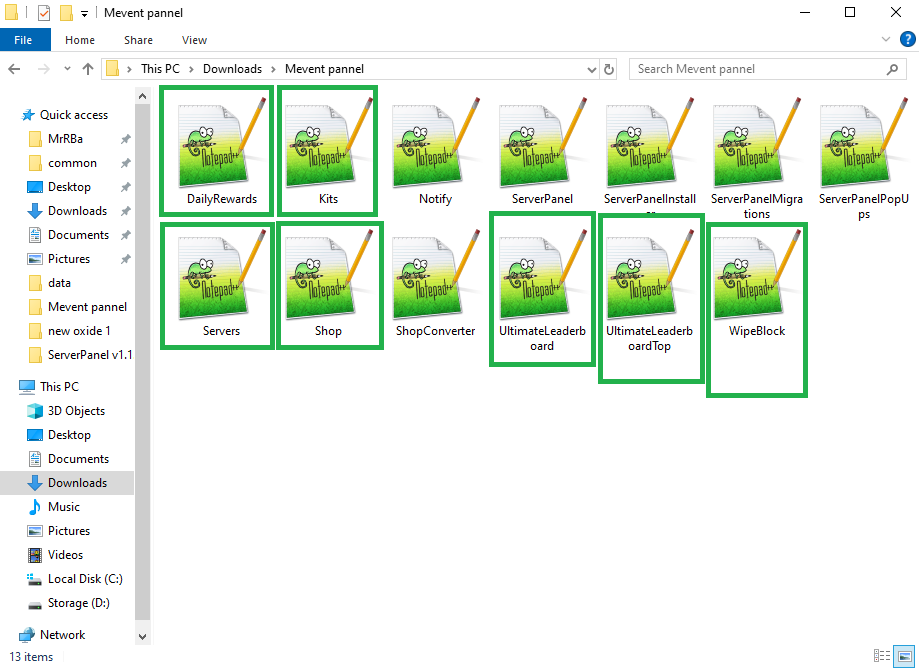Select the ServerPanelMigrations file icon

757,144
